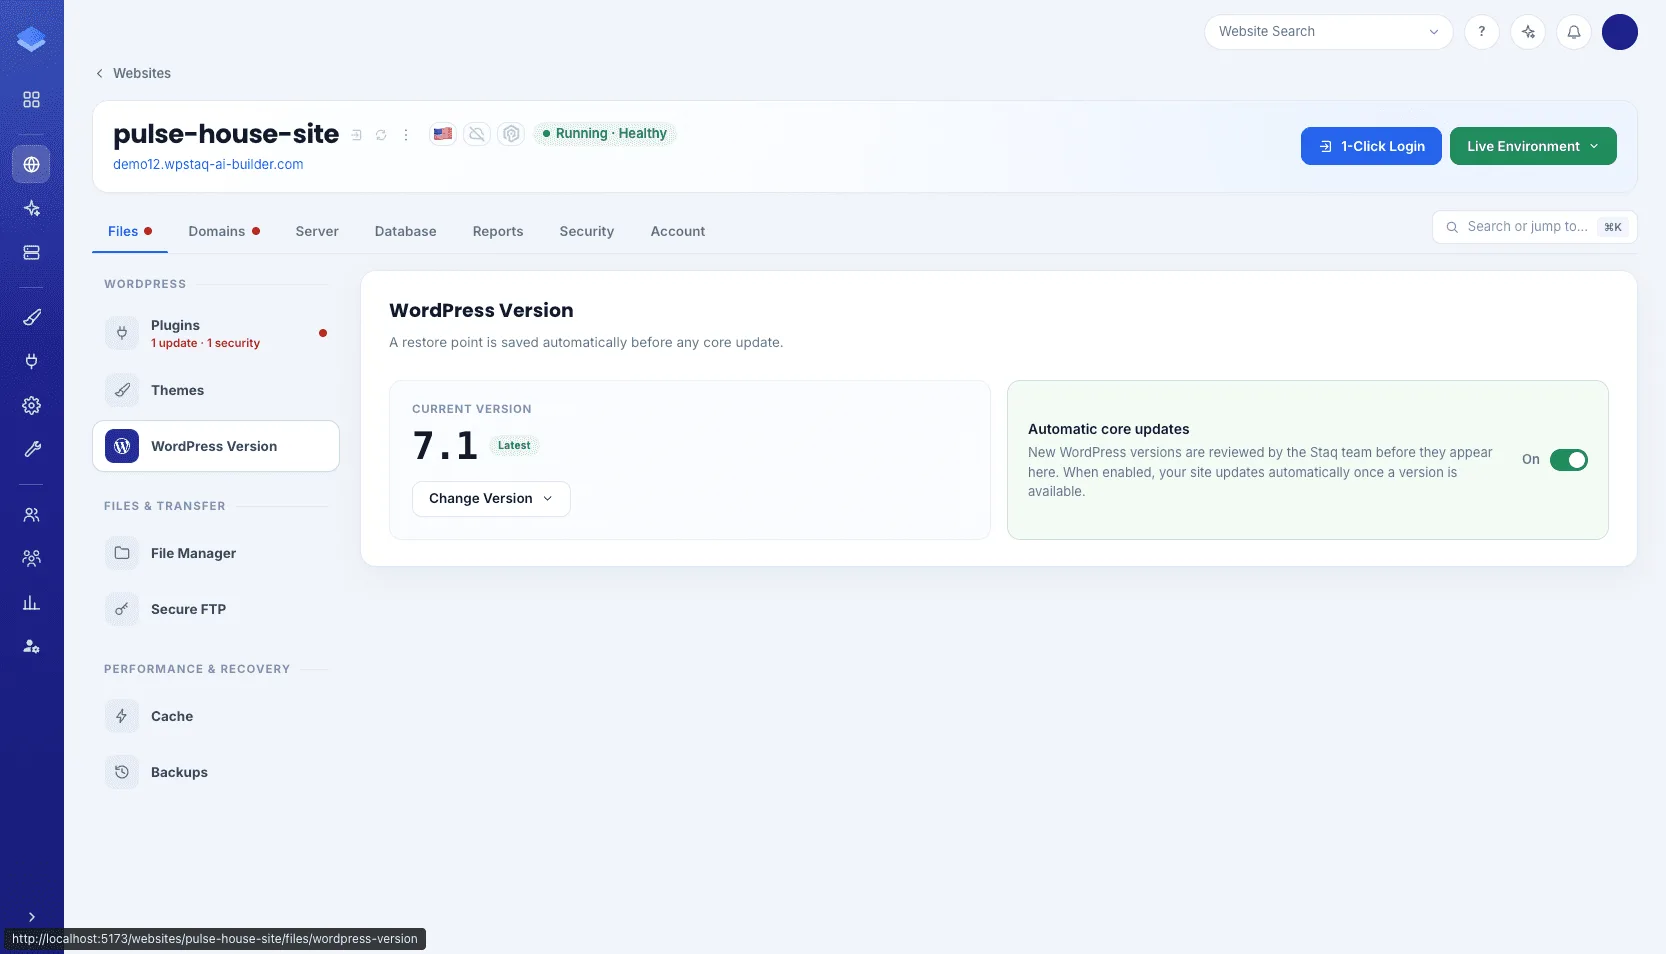Open the servers stack icon in sidebar
This screenshot has width=1666, height=954.
click(x=31, y=253)
